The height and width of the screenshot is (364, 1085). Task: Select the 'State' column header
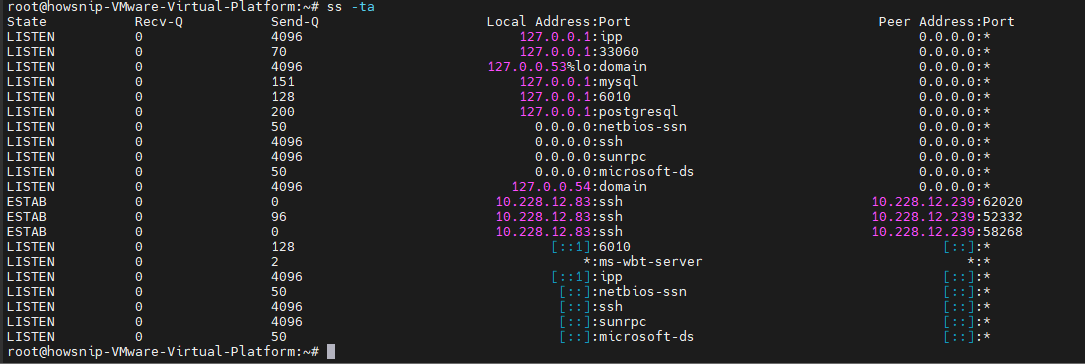tap(26, 21)
